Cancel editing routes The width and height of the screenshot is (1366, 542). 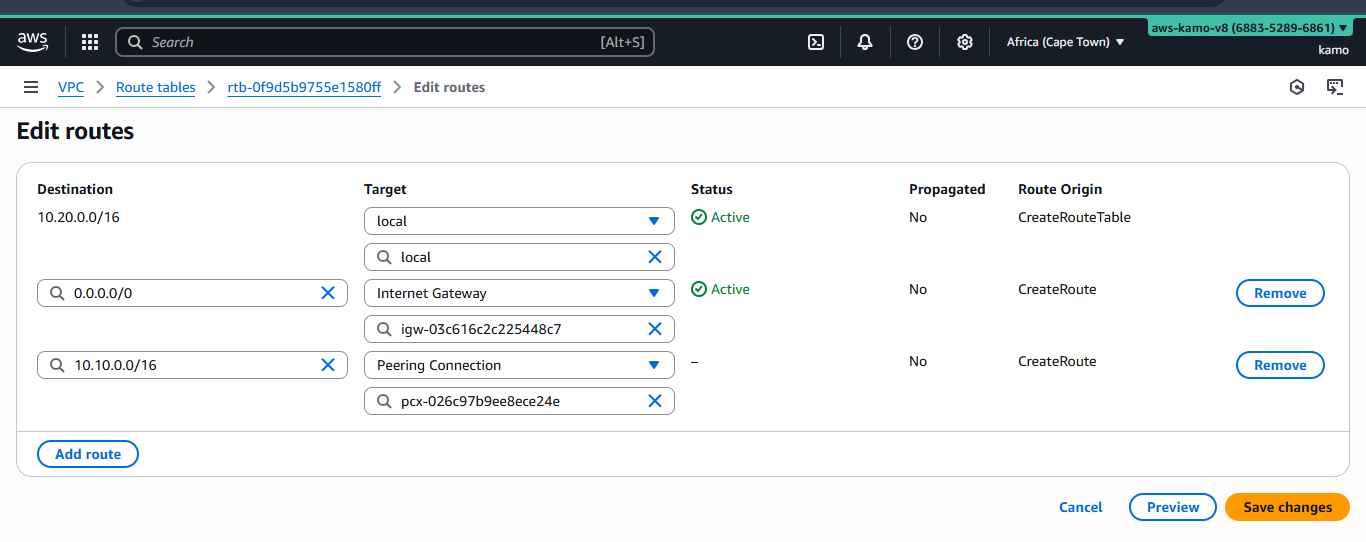pyautogui.click(x=1080, y=507)
